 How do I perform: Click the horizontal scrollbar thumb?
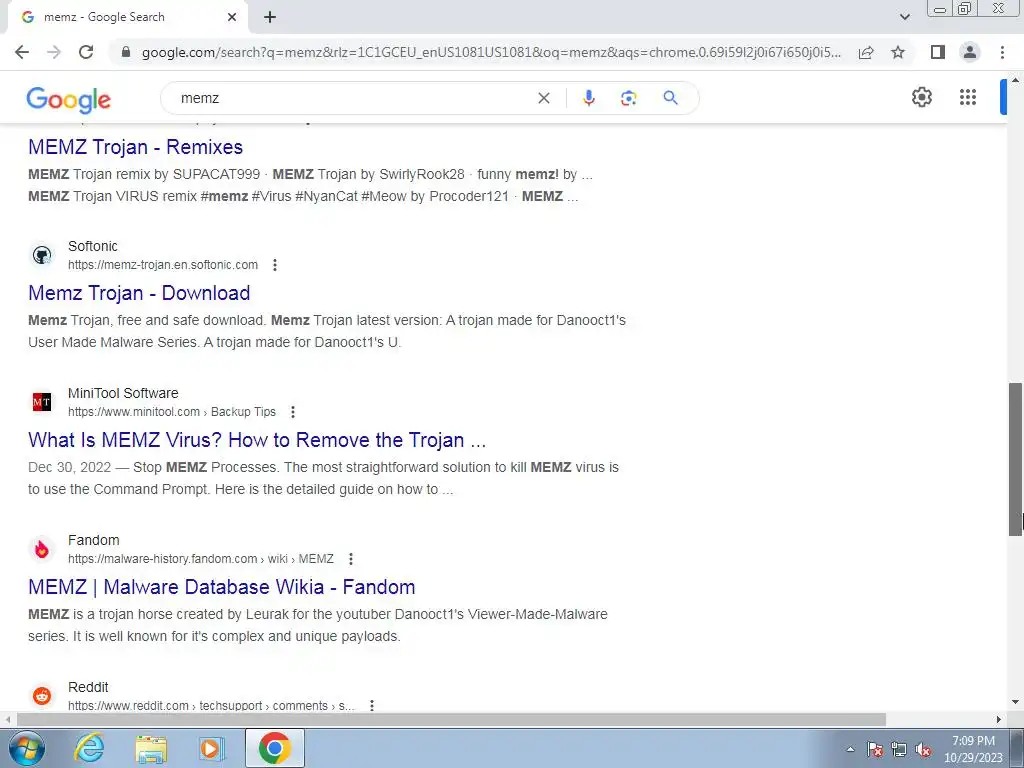tap(451, 719)
